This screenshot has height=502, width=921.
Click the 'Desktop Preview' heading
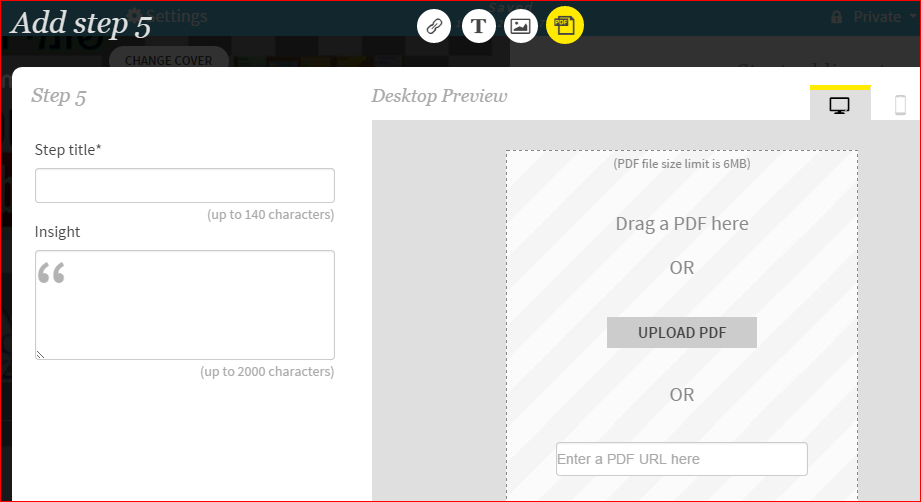[439, 96]
